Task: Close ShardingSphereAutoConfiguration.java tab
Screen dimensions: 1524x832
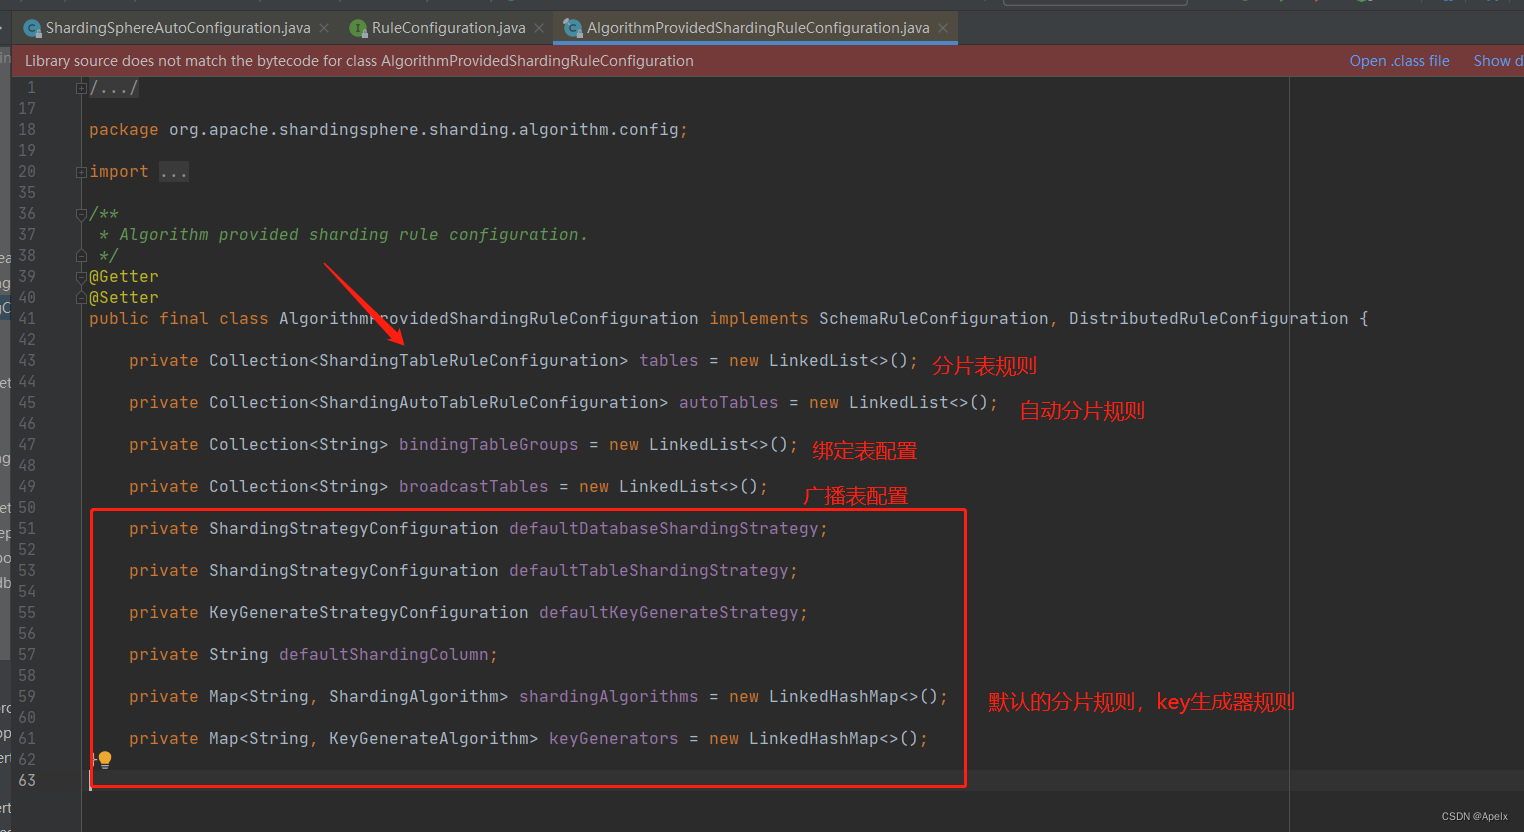Action: point(324,28)
